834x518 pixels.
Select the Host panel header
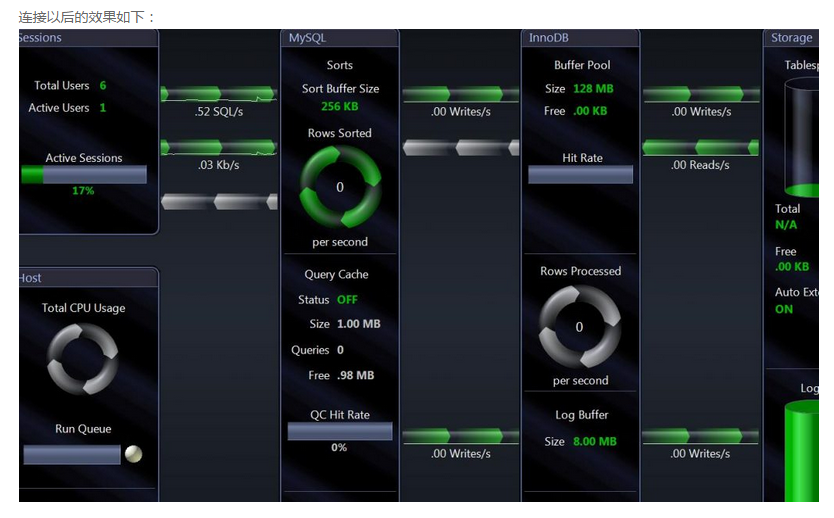pos(88,278)
